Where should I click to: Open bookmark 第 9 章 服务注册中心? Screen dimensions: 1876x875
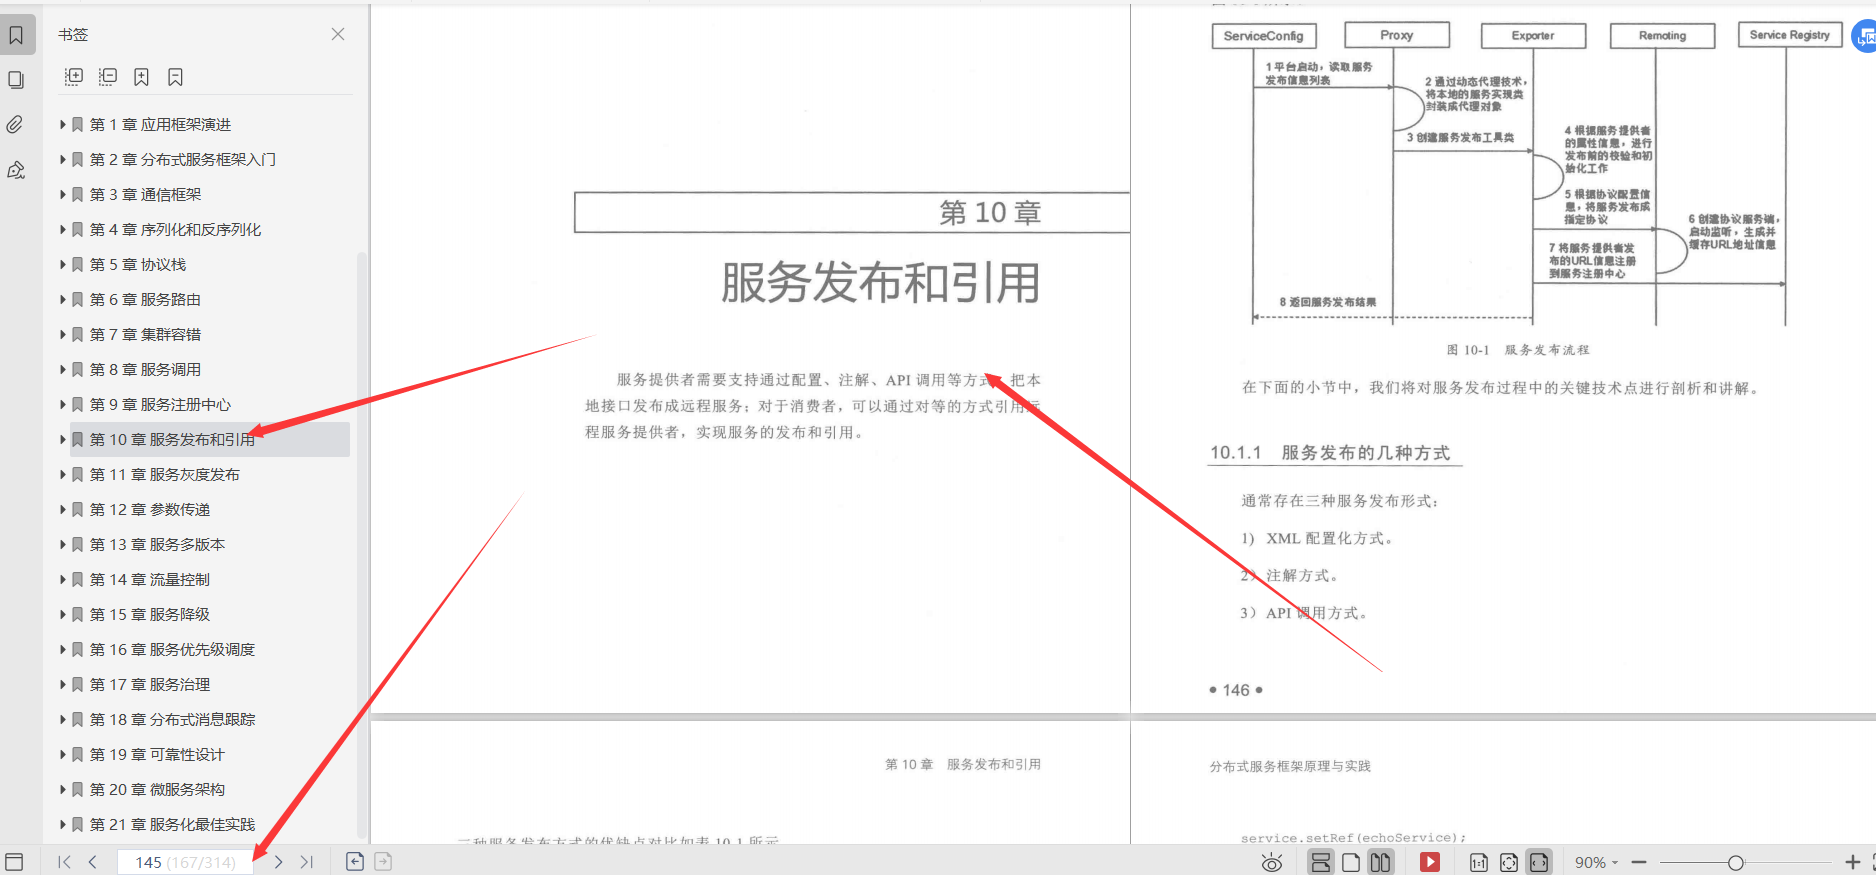pos(160,405)
